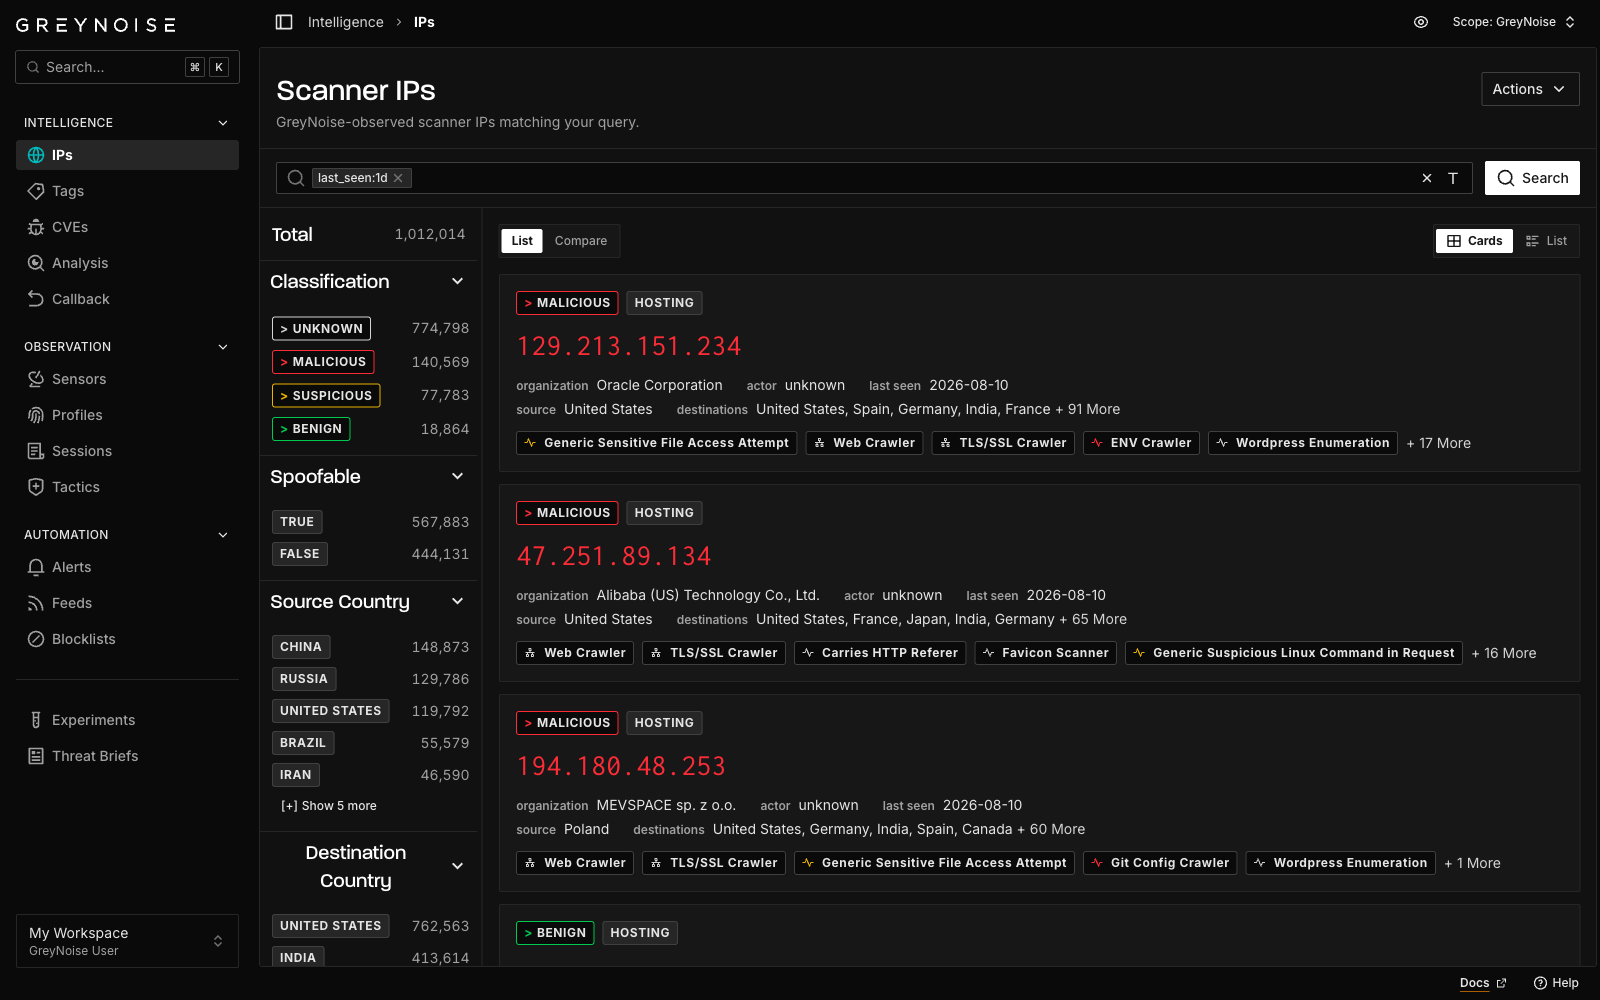Screen dimensions: 1600x1000
Task: Remove the last_seen:1d query chip
Action: click(x=398, y=178)
